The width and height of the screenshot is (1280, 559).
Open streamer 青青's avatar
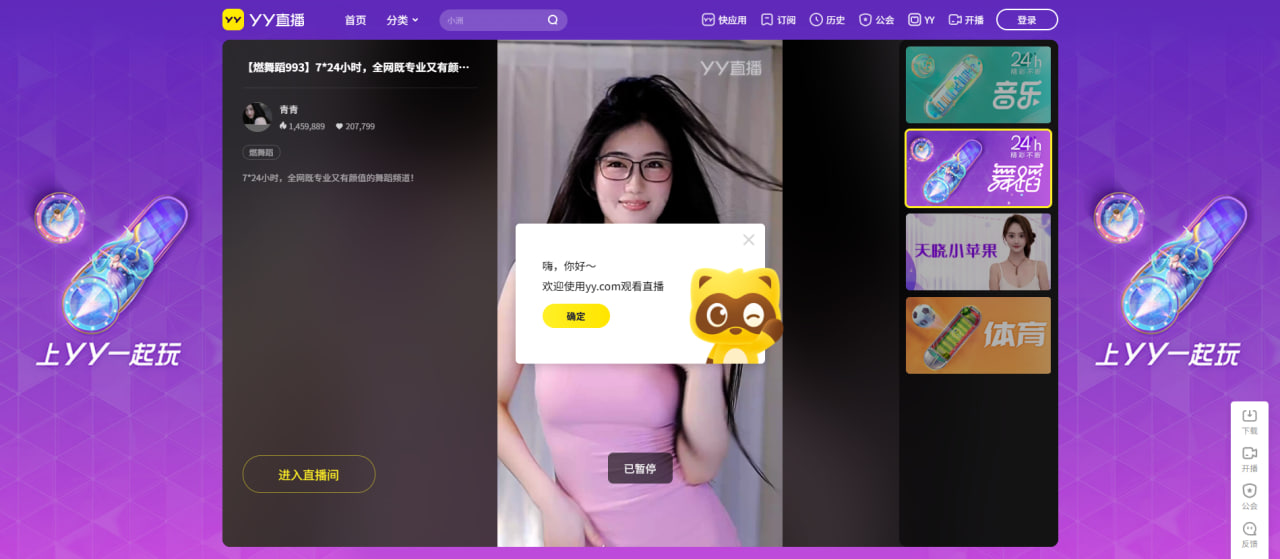click(x=257, y=117)
